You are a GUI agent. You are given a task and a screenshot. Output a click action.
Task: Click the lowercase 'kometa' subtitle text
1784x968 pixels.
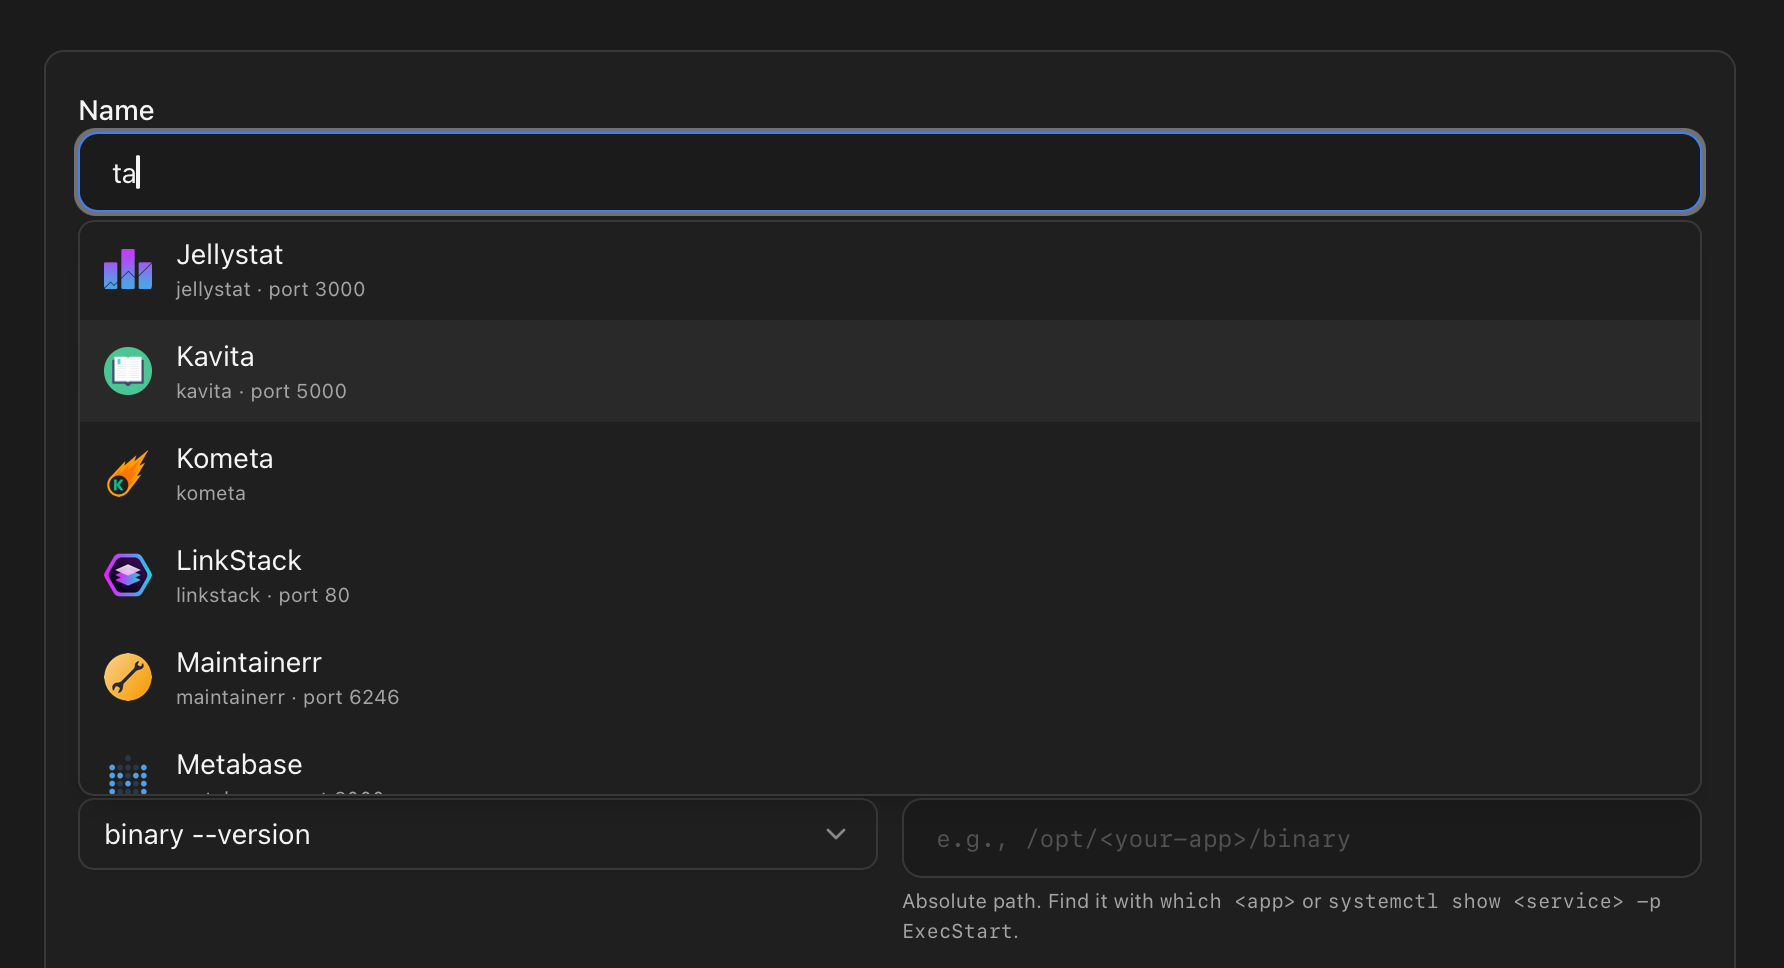pyautogui.click(x=211, y=493)
